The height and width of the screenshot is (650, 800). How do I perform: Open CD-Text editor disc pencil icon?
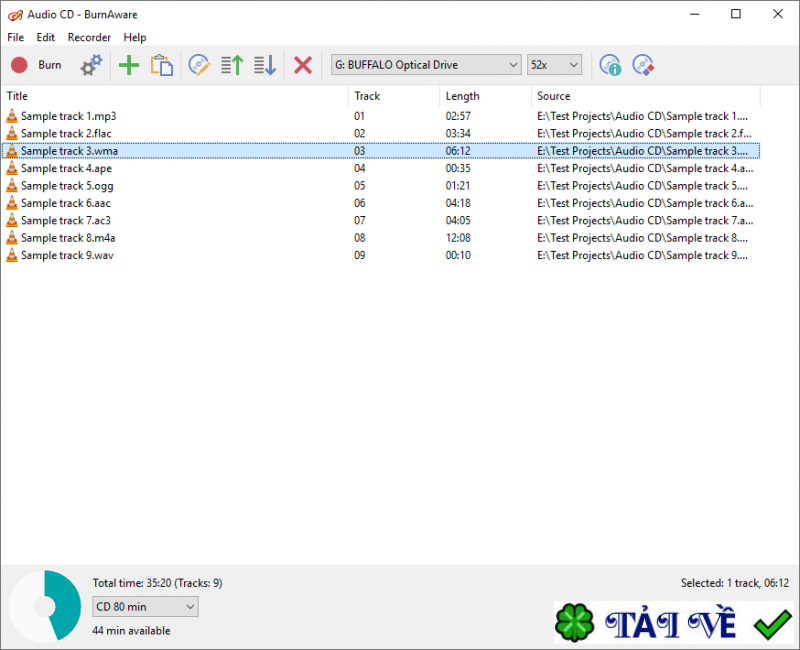click(x=199, y=65)
